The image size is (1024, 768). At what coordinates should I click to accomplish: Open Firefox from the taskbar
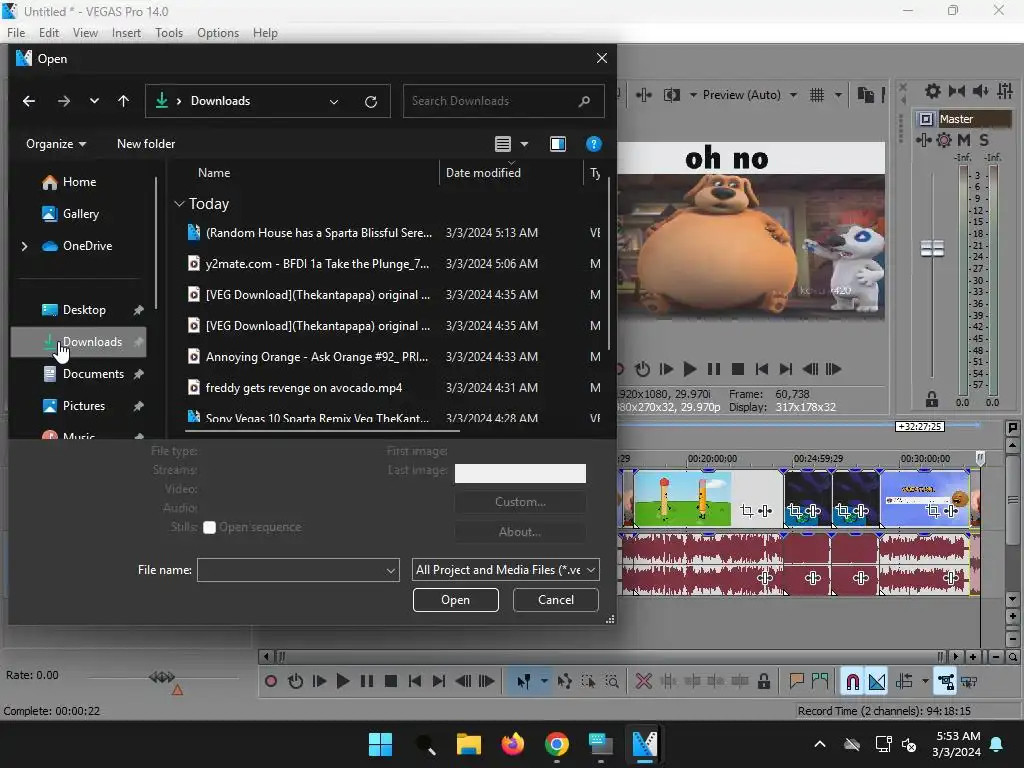(x=513, y=744)
